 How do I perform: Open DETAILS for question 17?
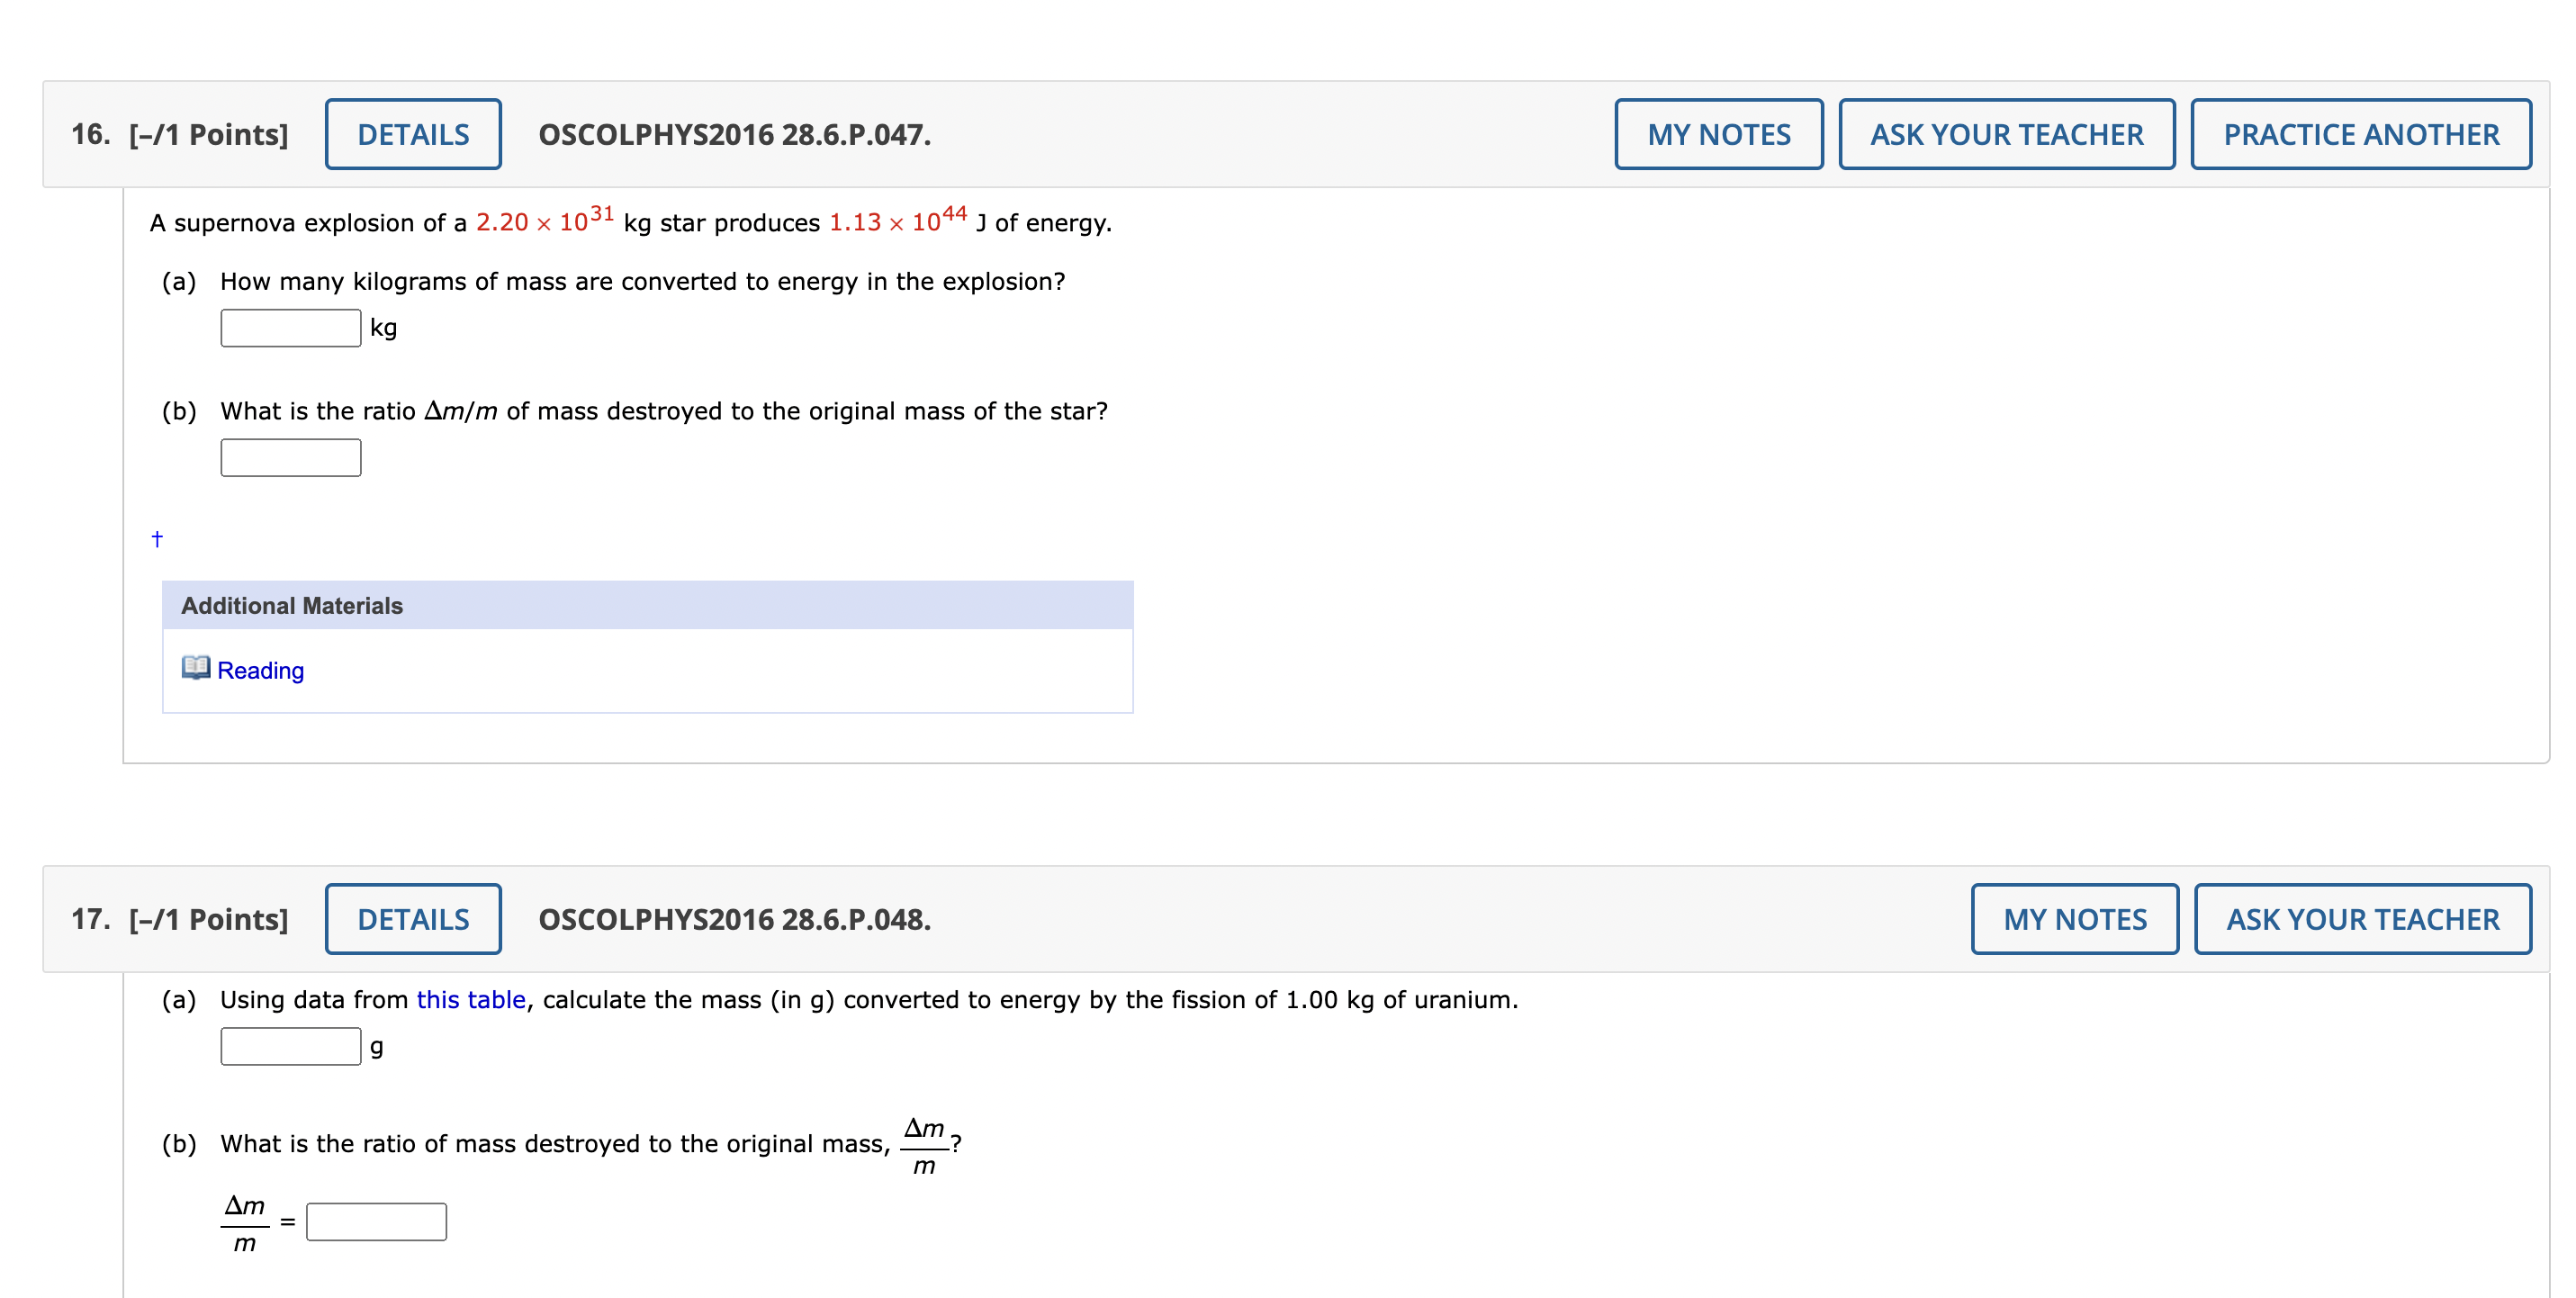[413, 918]
